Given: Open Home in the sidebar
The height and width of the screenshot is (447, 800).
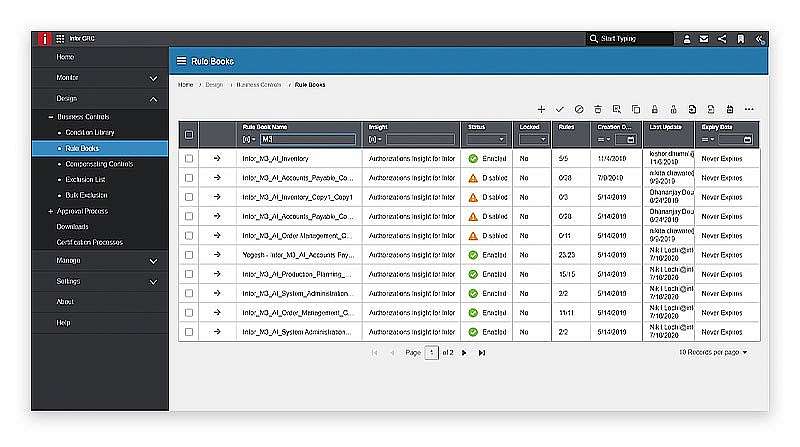Looking at the screenshot, I should (65, 57).
